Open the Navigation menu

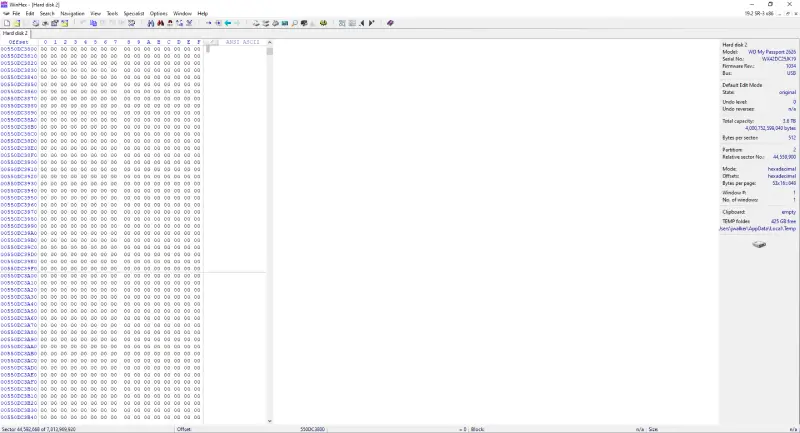tap(72, 13)
